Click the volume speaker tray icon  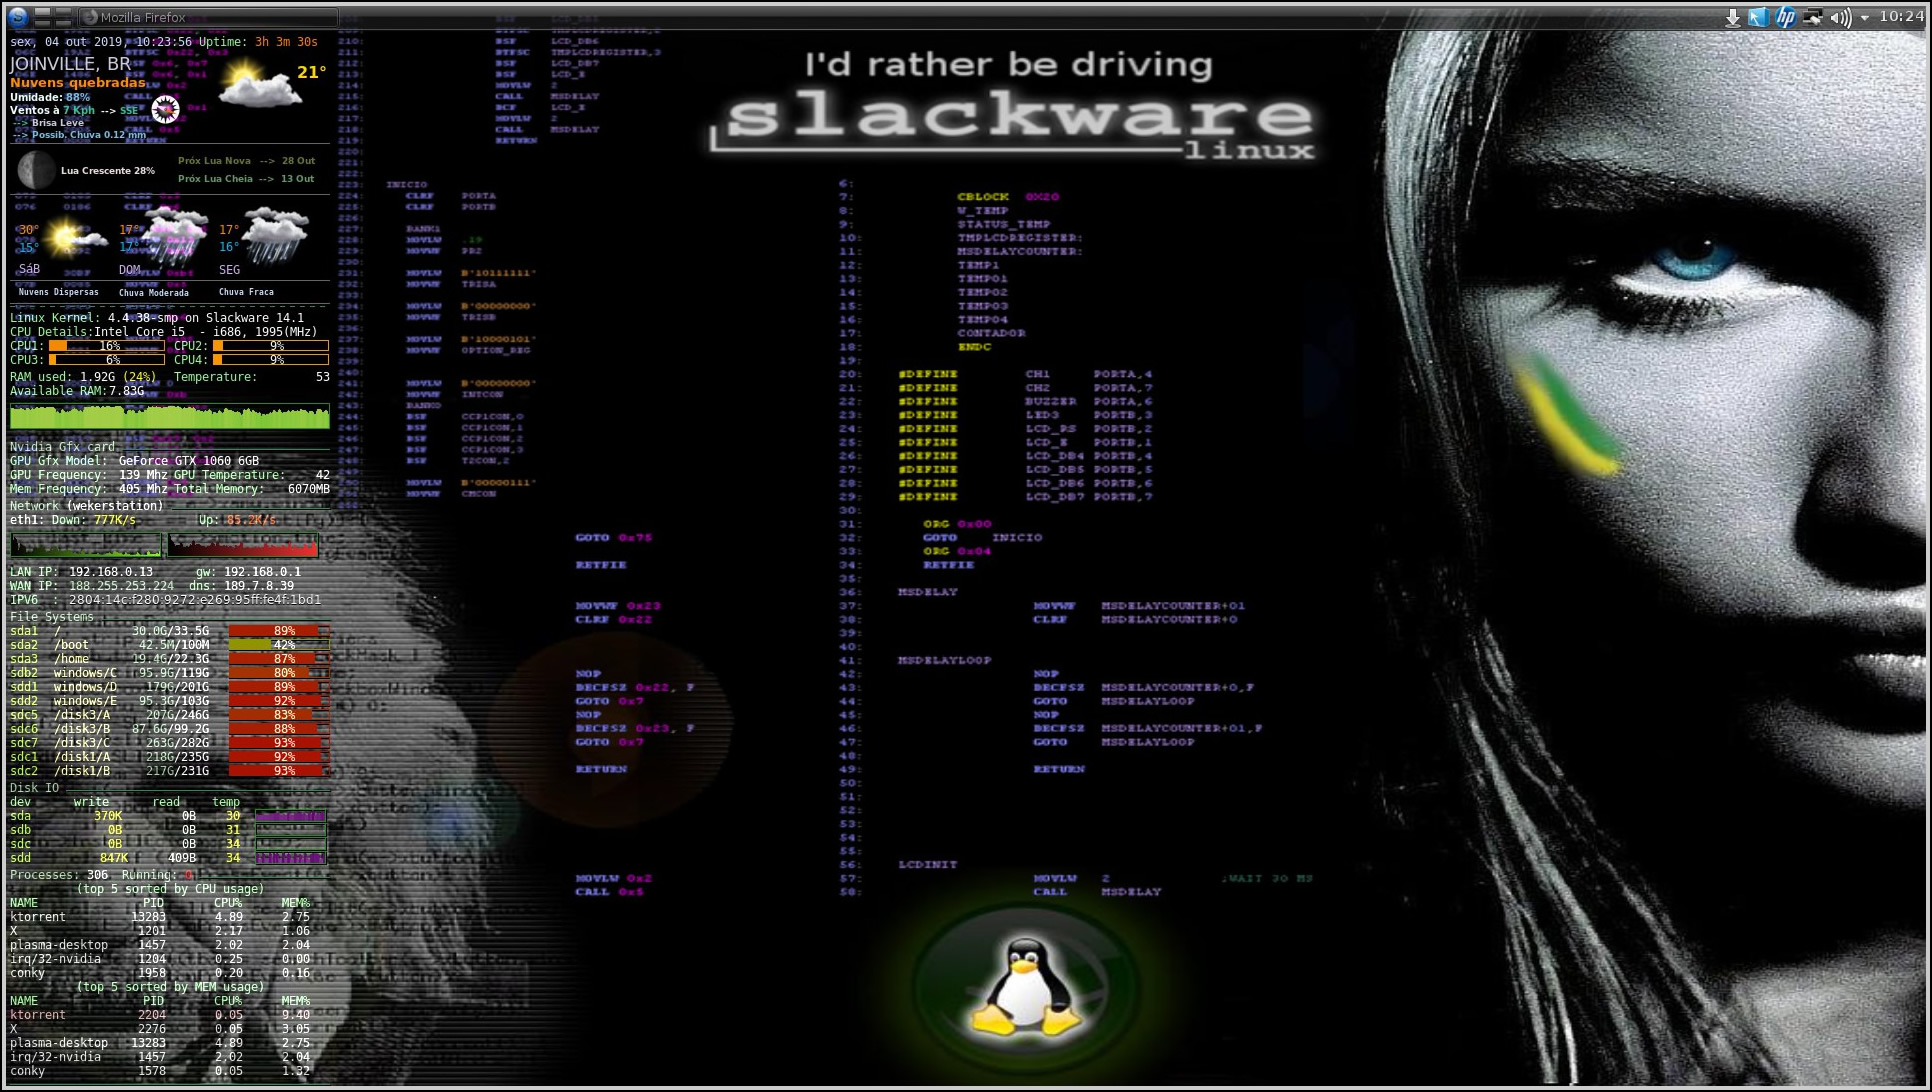[x=1839, y=18]
